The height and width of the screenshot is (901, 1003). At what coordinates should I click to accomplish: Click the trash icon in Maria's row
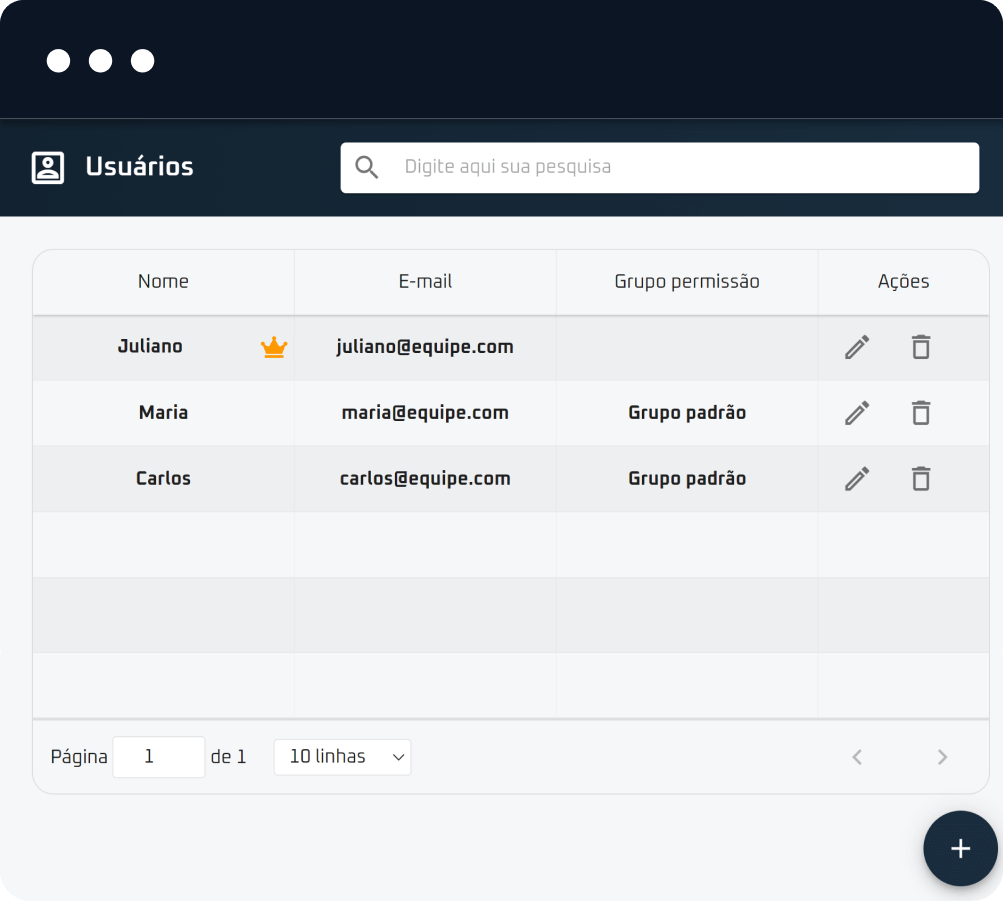point(921,413)
